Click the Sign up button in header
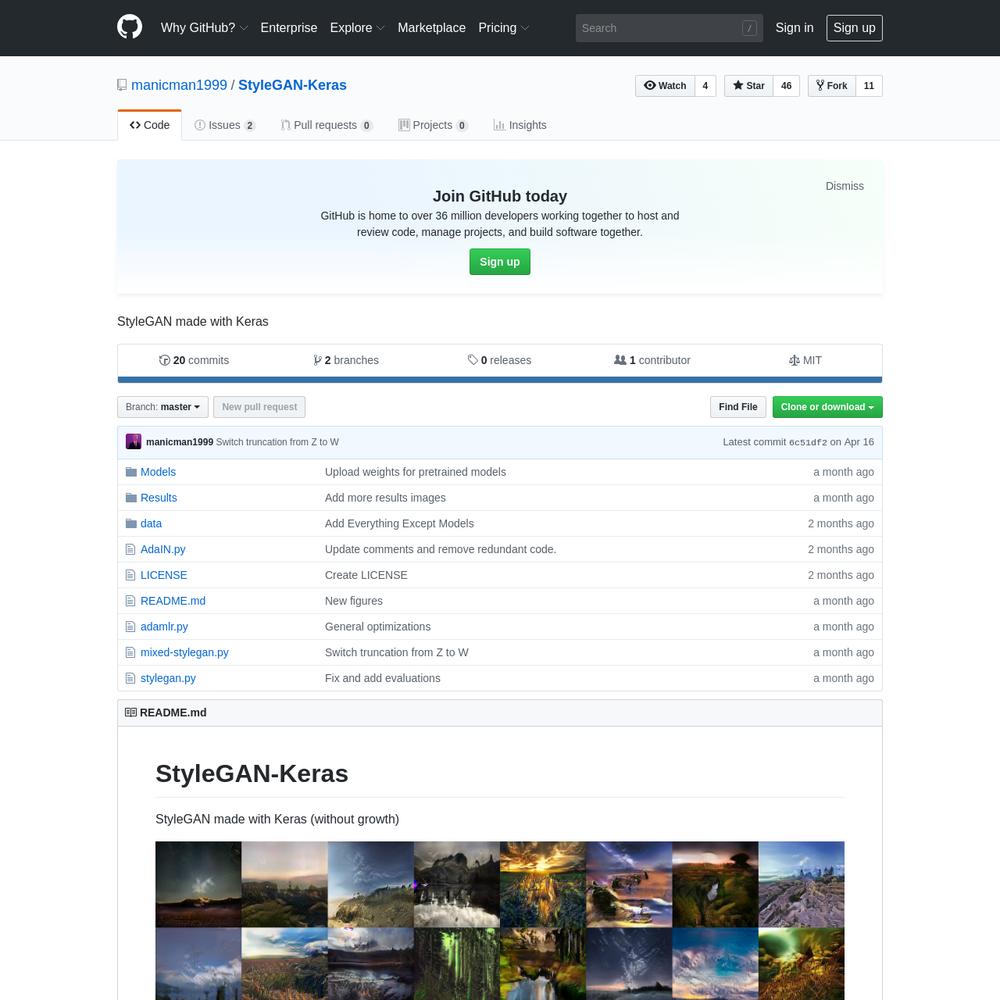The image size is (1000, 1000). pyautogui.click(x=854, y=28)
